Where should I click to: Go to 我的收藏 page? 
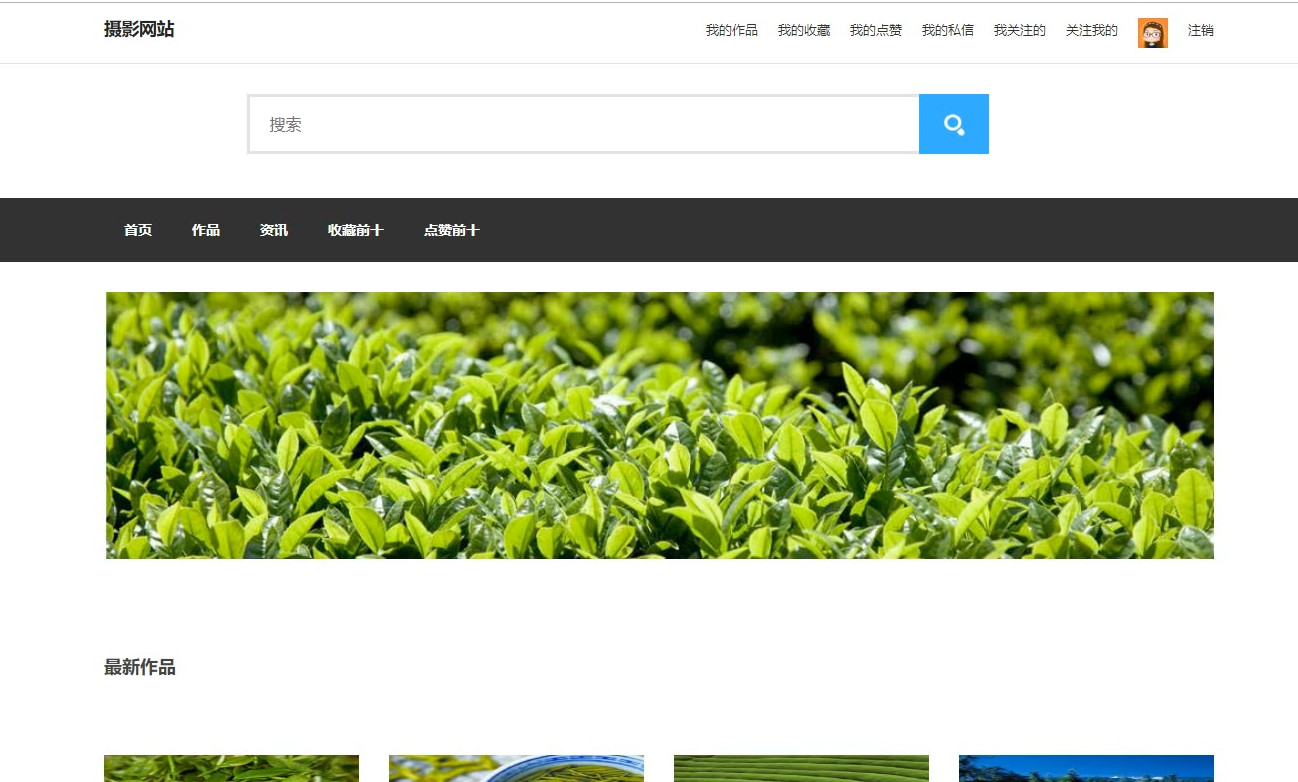point(804,31)
